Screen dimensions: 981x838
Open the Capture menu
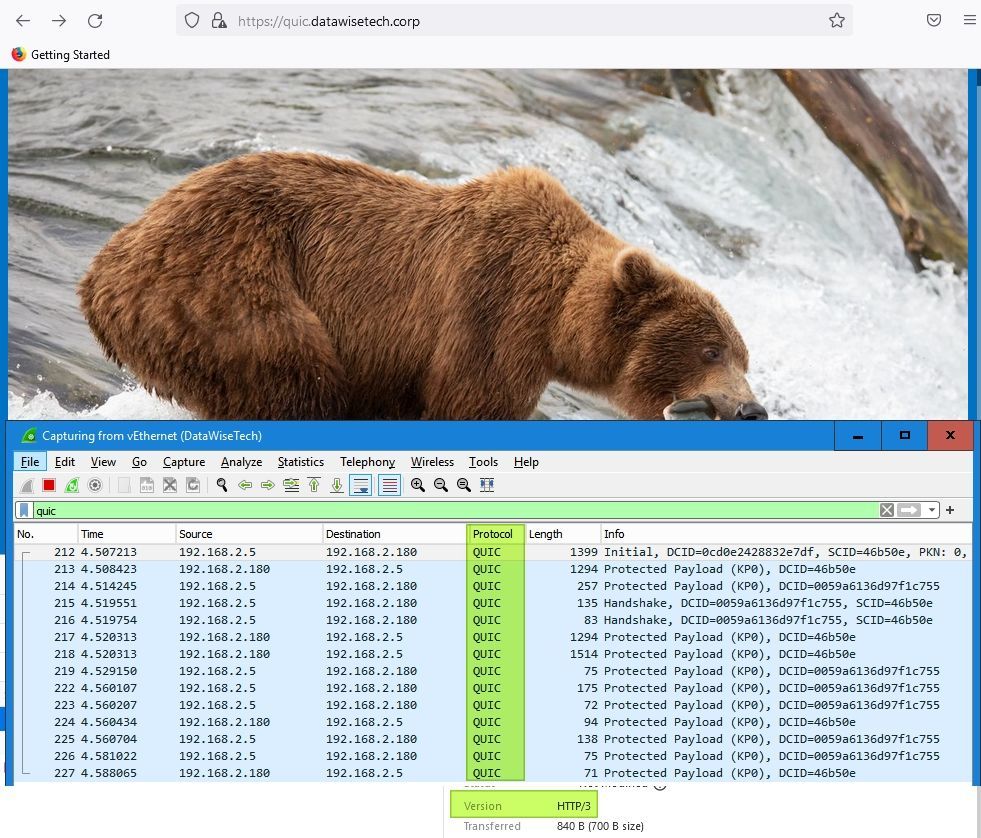coord(184,462)
